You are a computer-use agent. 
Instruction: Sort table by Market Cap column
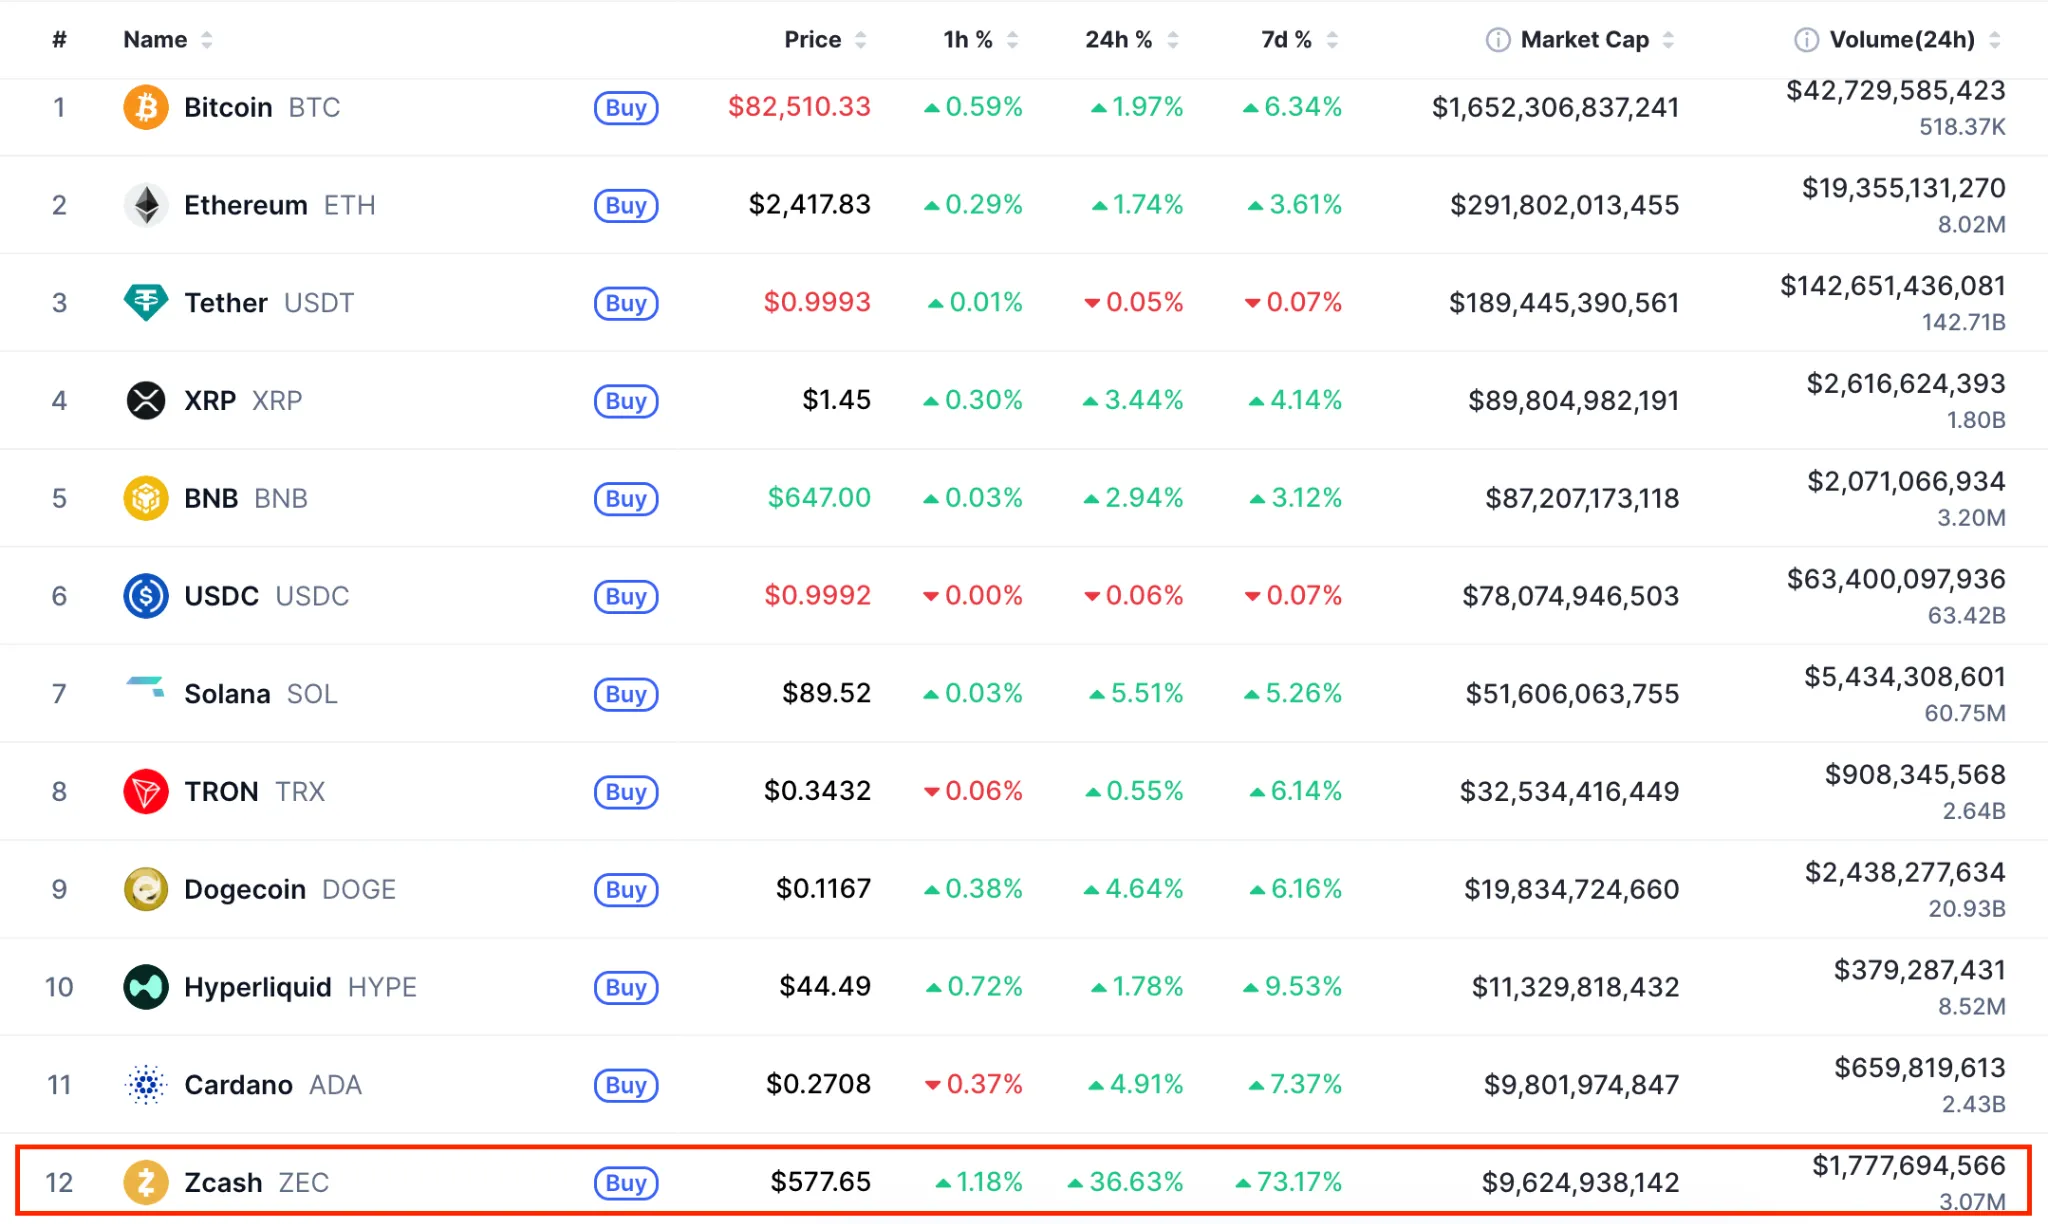click(1597, 40)
